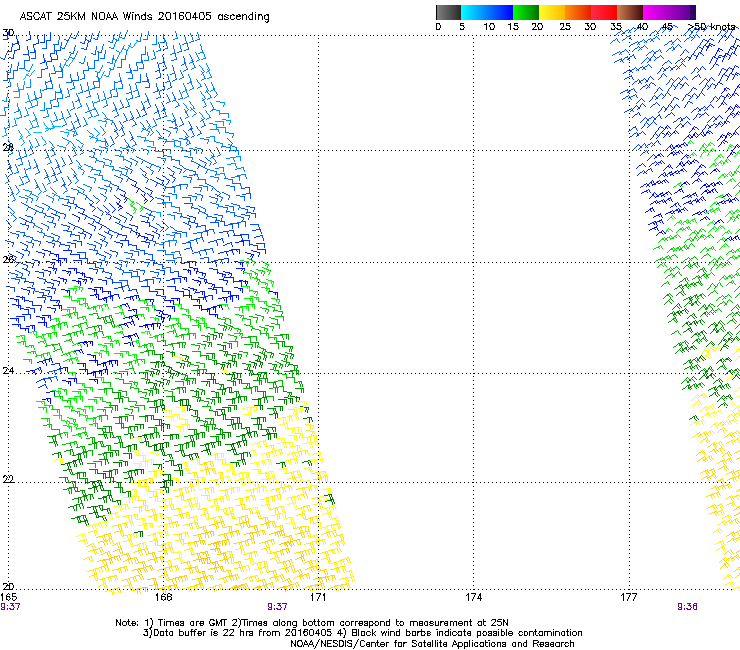This screenshot has width=740, height=650.
Task: Click the gray 0-5 knots legend segment
Action: coord(448,12)
